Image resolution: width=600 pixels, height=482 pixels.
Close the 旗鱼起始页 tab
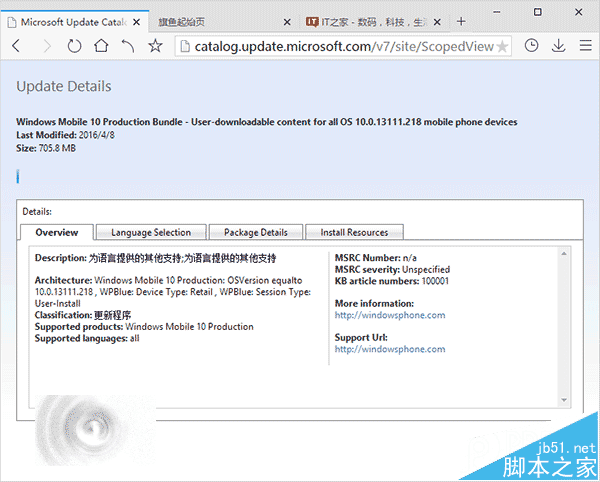pyautogui.click(x=287, y=22)
